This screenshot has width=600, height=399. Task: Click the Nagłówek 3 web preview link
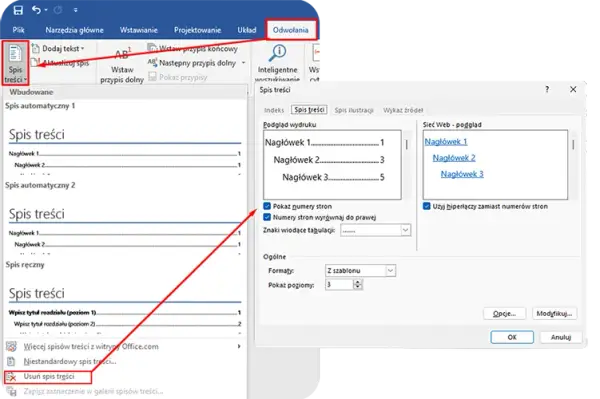pyautogui.click(x=462, y=174)
